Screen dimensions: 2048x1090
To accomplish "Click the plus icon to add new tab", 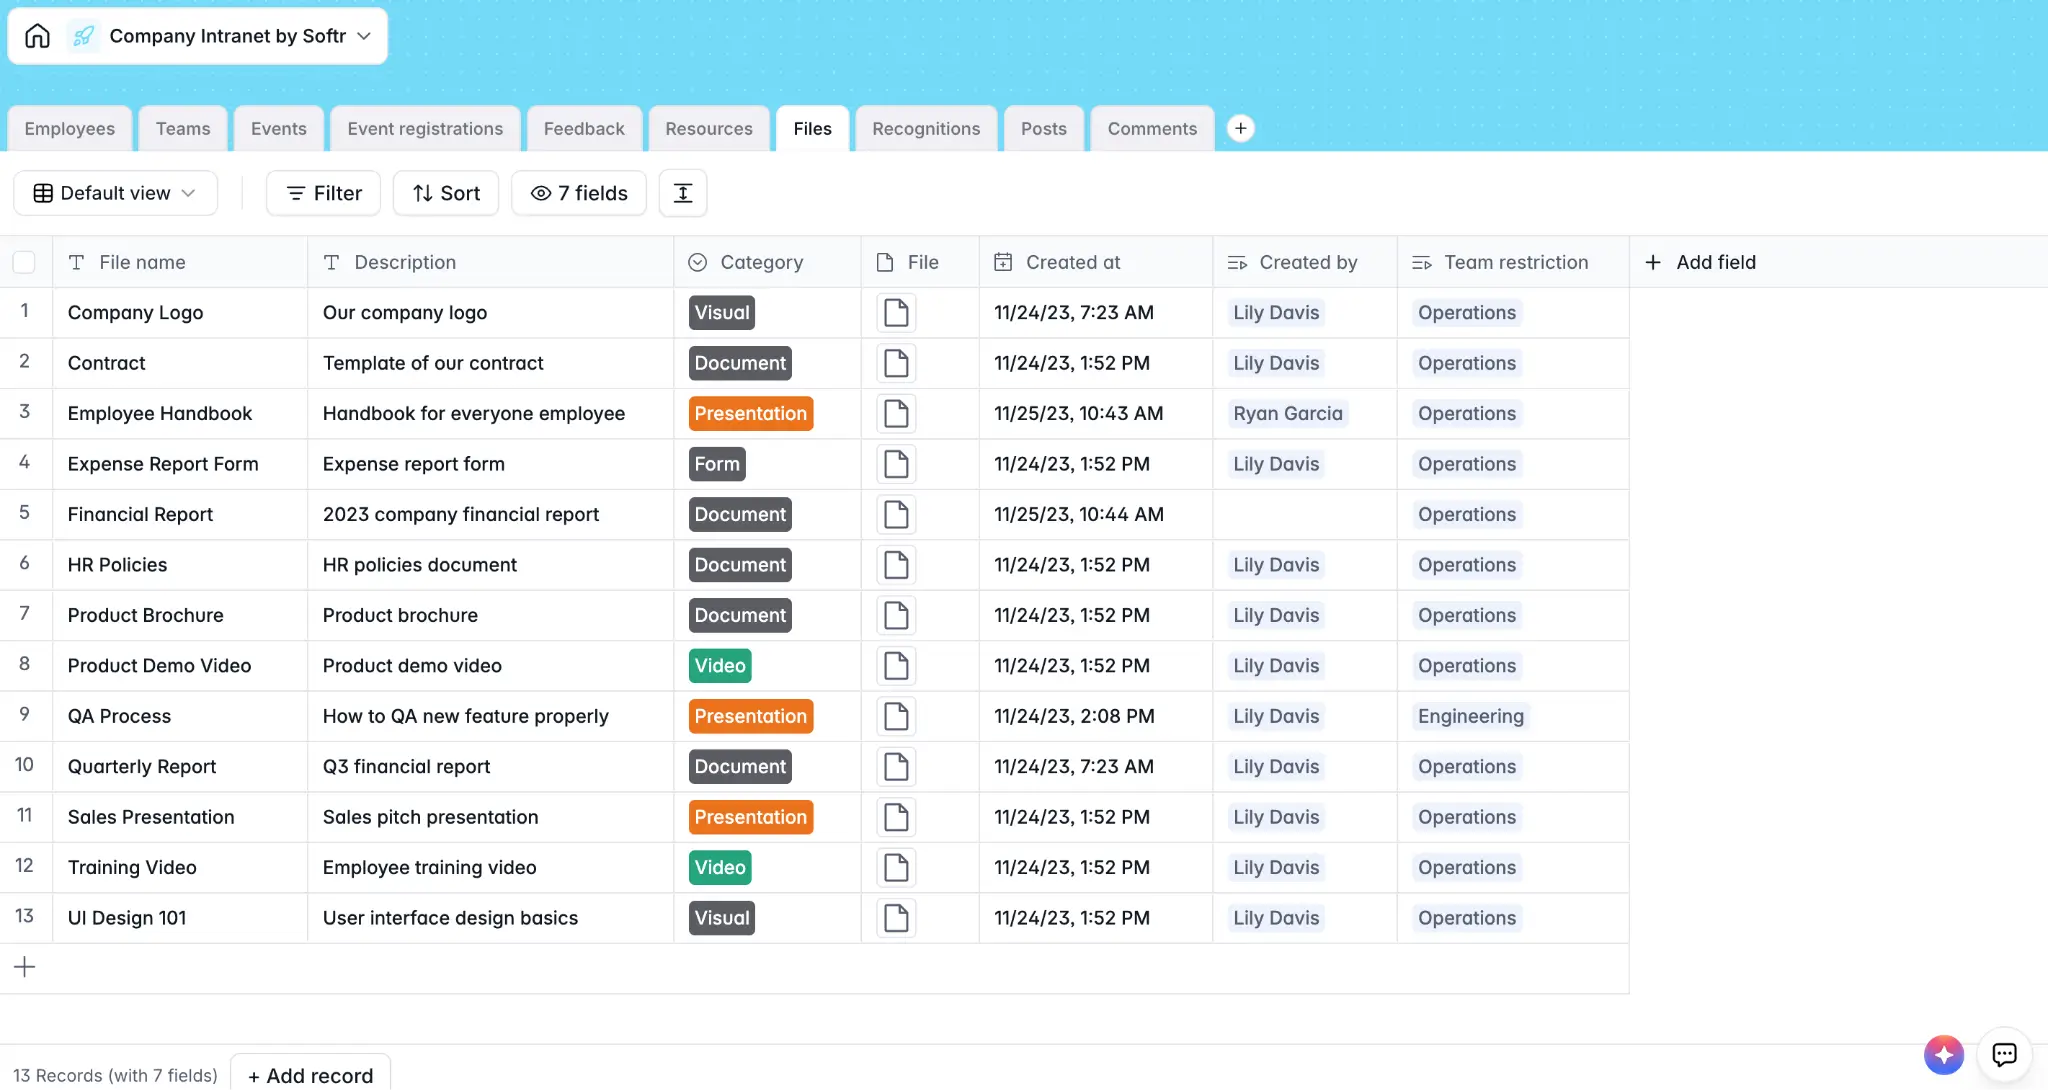I will (x=1240, y=128).
